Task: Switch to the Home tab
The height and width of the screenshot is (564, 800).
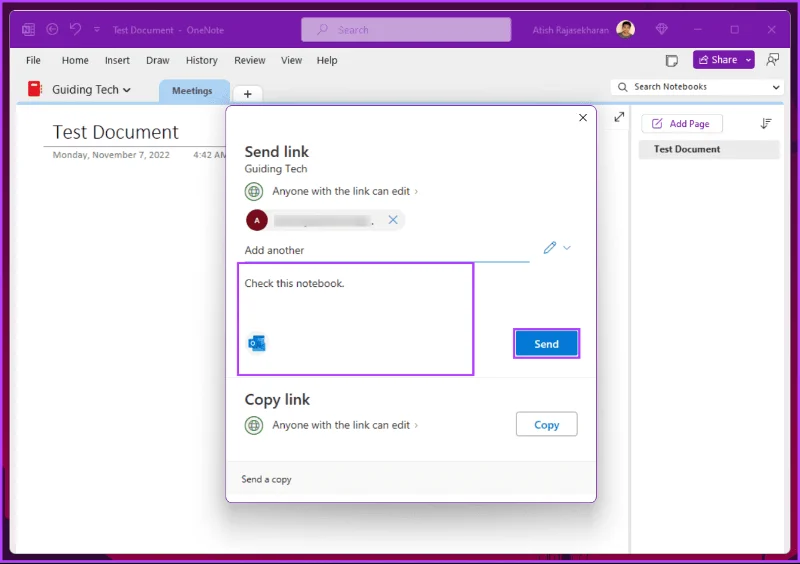Action: click(x=75, y=60)
